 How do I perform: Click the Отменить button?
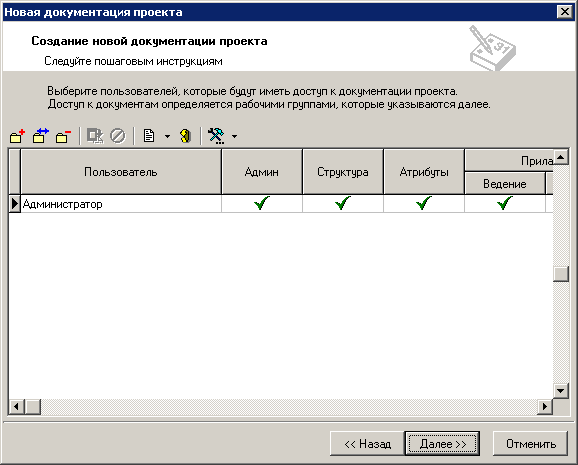coord(530,444)
